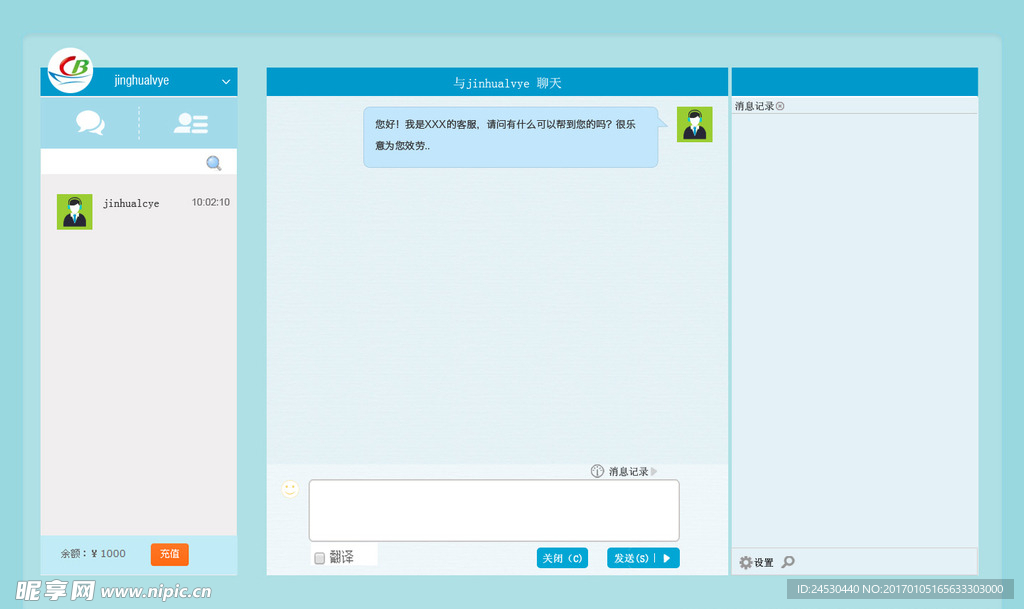Close the 消息记录 history panel tab
The width and height of the screenshot is (1024, 609).
(x=780, y=106)
